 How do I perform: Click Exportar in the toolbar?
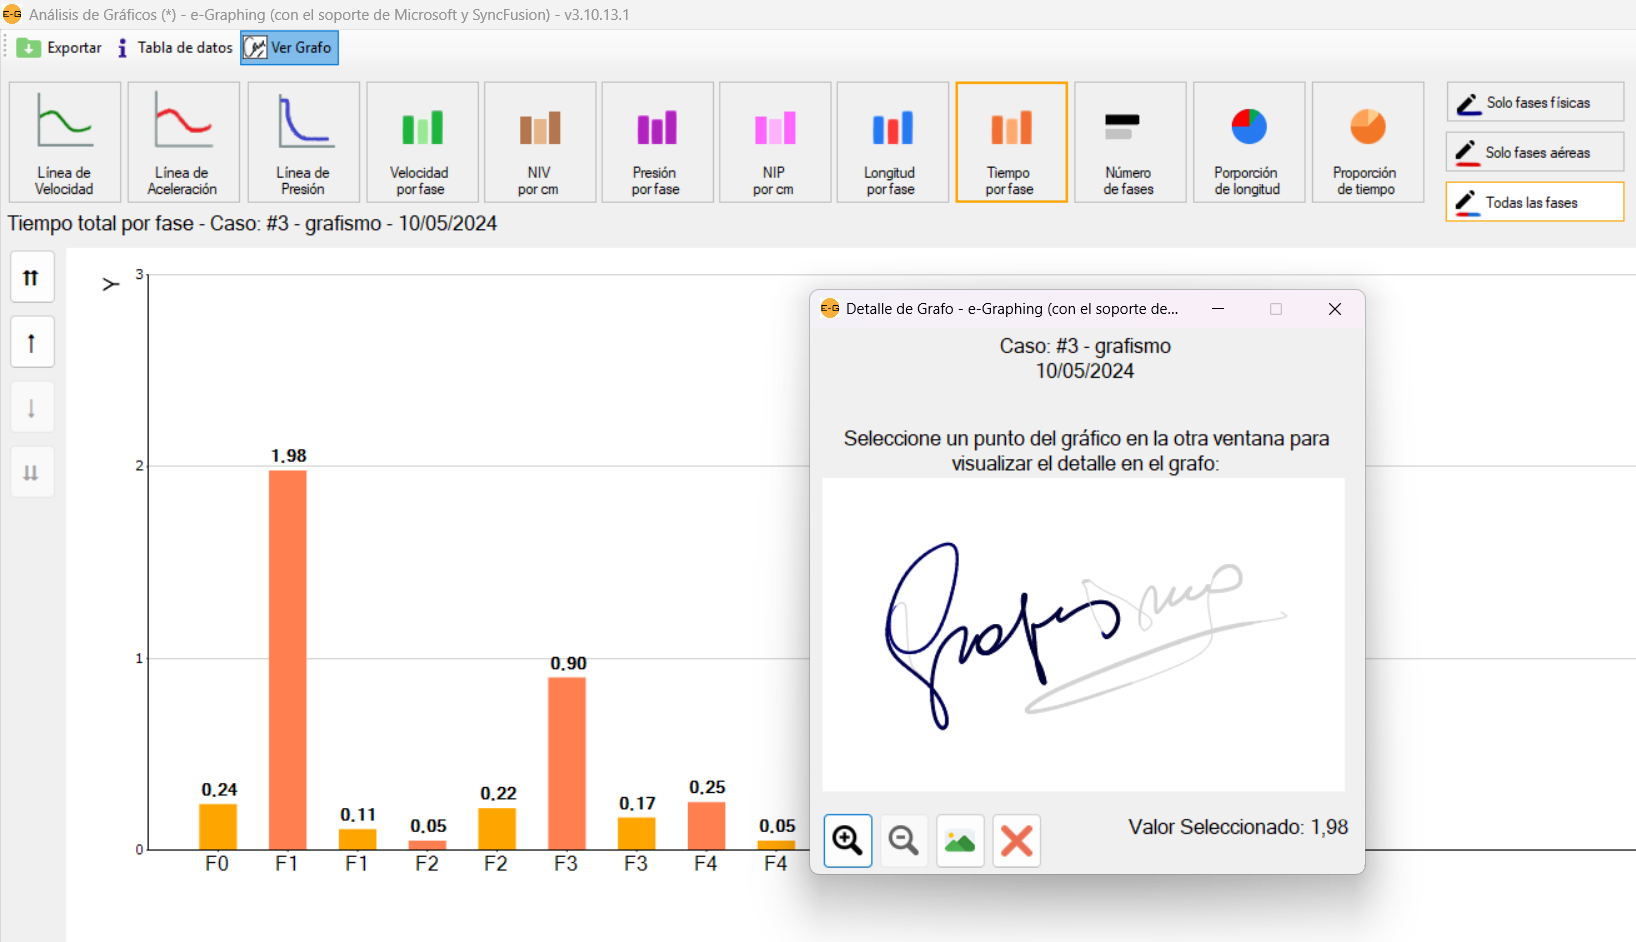point(60,48)
